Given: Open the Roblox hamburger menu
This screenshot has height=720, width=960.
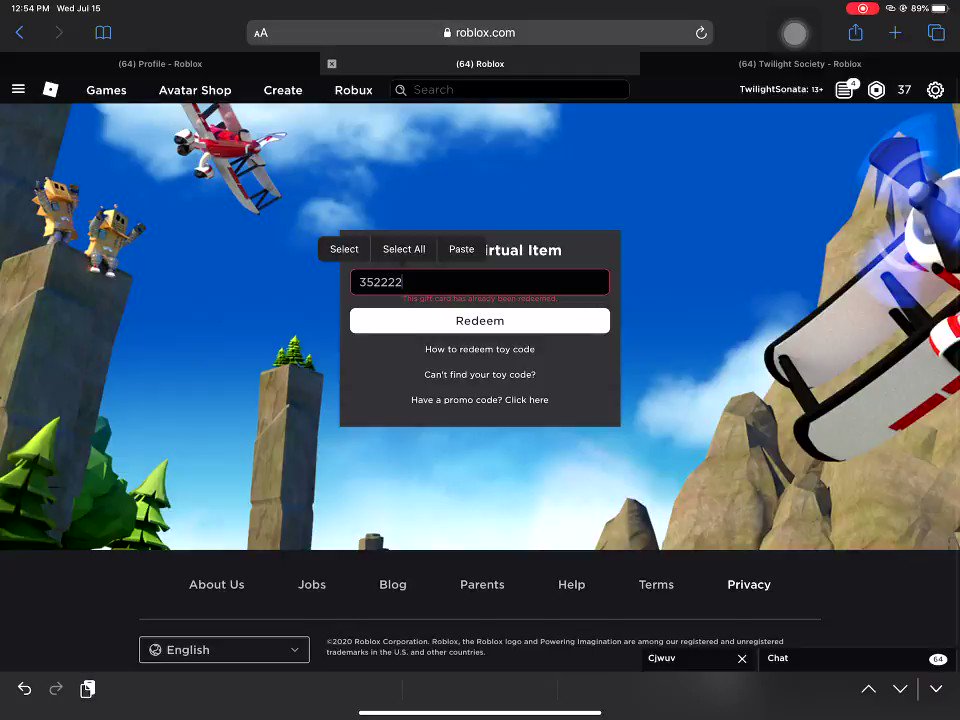Looking at the screenshot, I should pos(18,89).
